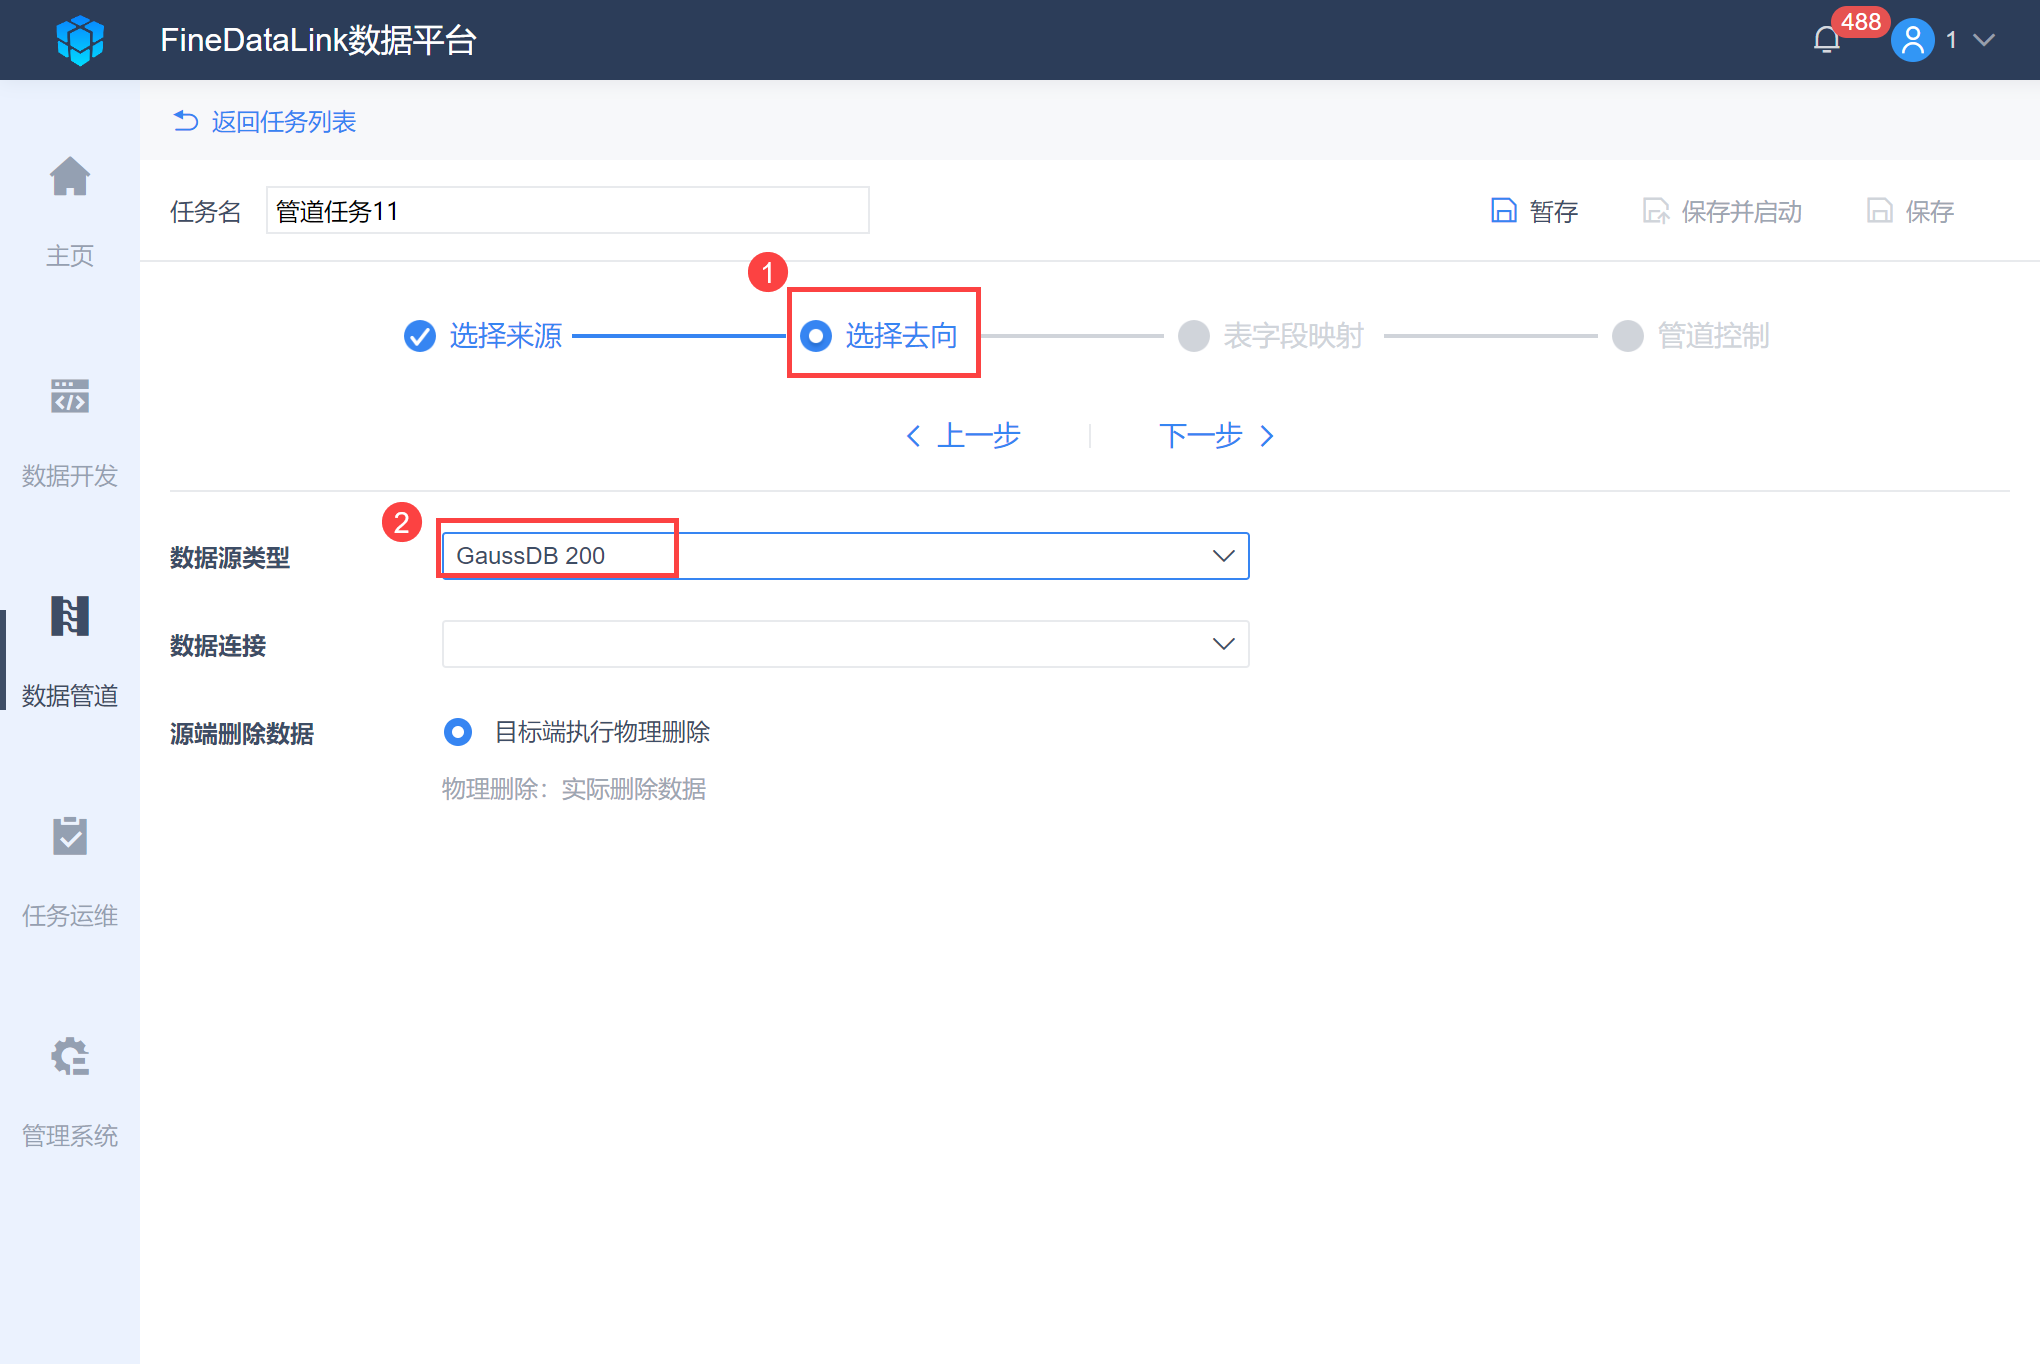Open the notification bell icon
The height and width of the screenshot is (1364, 2040).
1826,40
